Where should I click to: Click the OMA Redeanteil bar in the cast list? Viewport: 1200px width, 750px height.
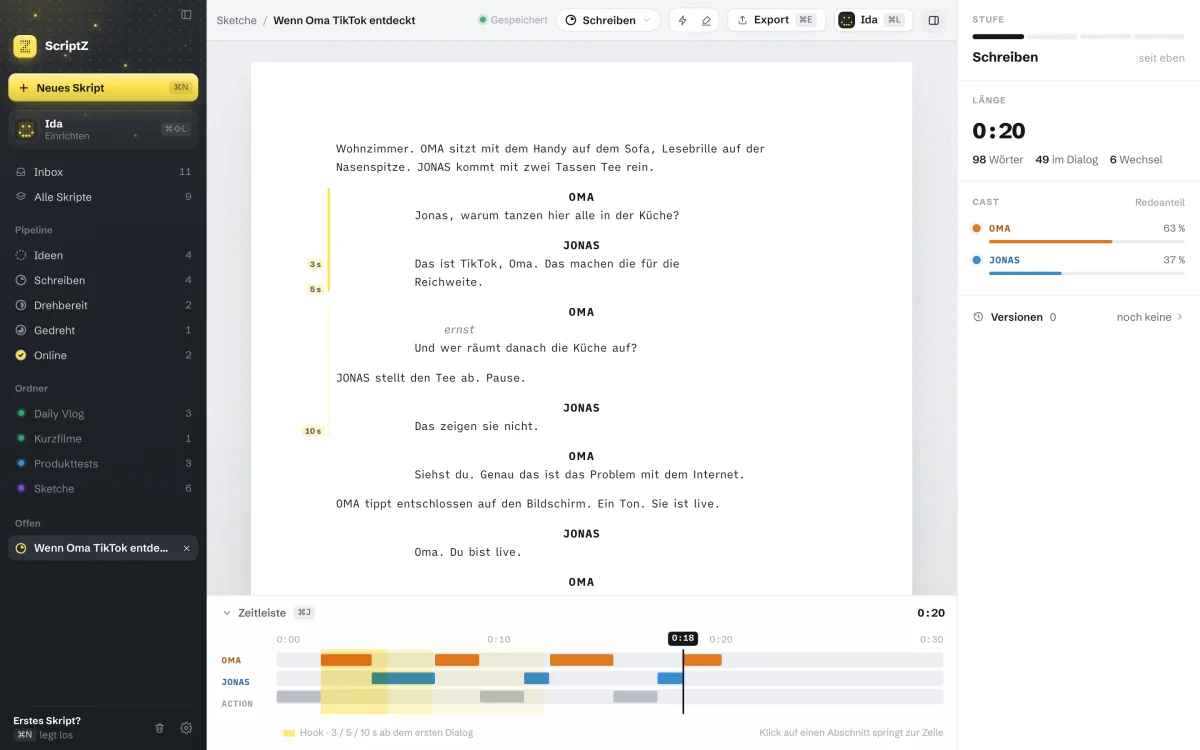tap(1087, 241)
